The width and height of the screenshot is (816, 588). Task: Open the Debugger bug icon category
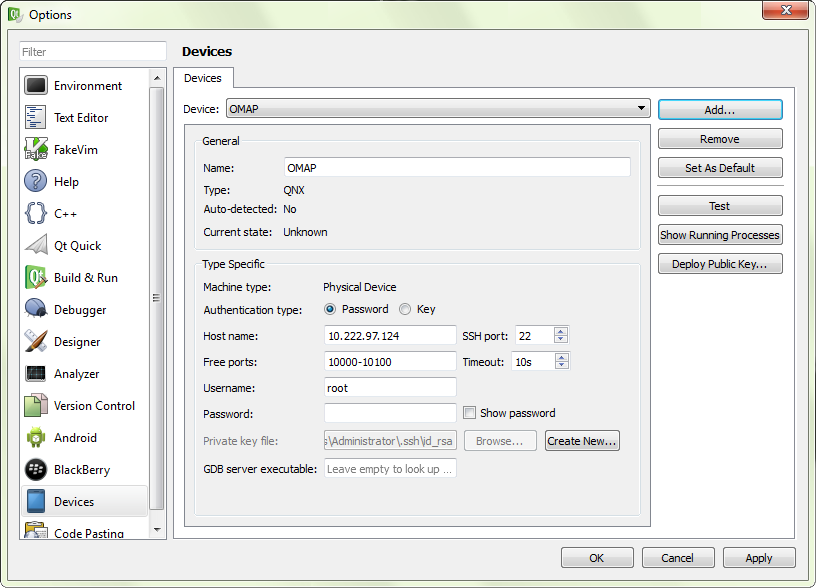coord(36,310)
